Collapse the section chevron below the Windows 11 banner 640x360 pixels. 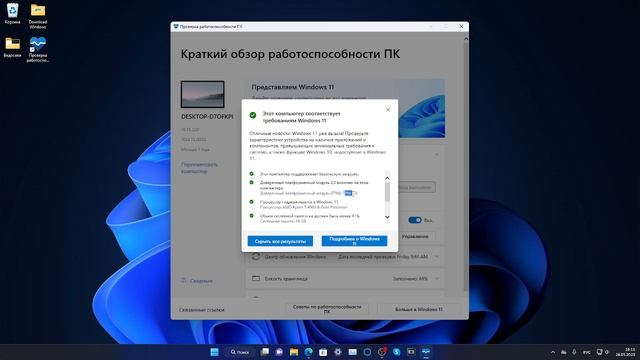(436, 155)
